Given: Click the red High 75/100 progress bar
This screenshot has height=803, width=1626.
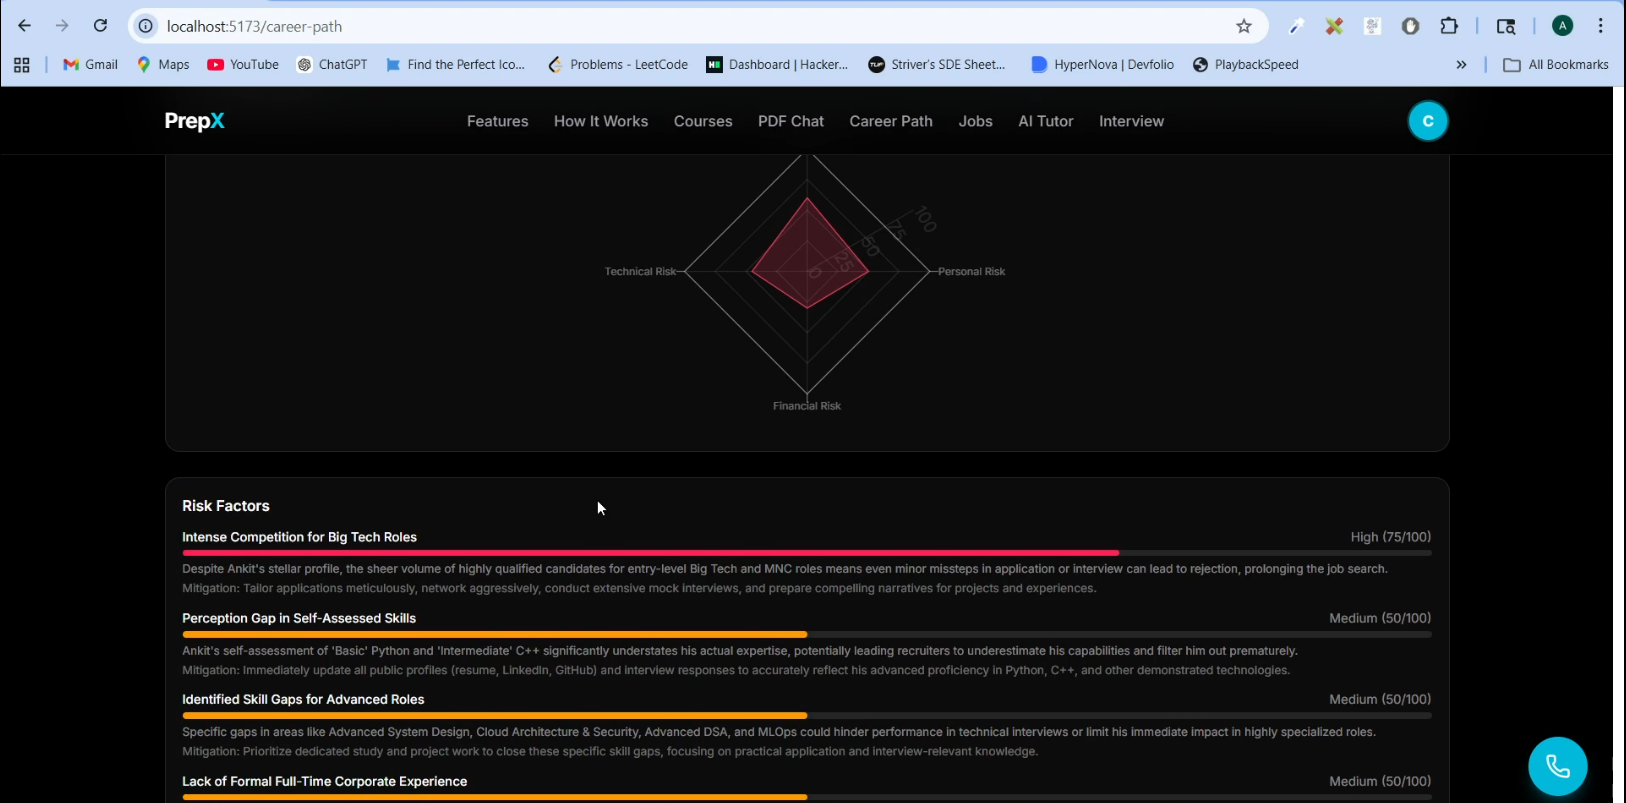Looking at the screenshot, I should coord(650,553).
